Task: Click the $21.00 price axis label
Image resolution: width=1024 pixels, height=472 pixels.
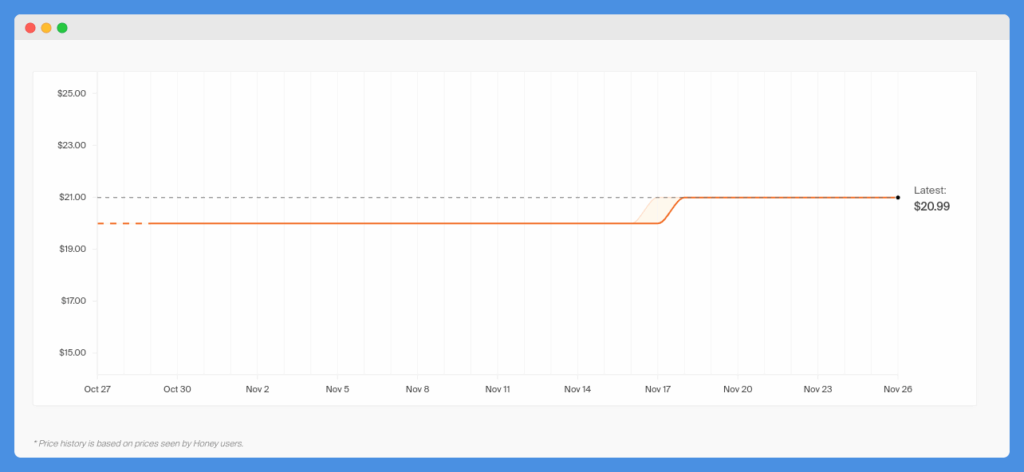Action: click(72, 197)
